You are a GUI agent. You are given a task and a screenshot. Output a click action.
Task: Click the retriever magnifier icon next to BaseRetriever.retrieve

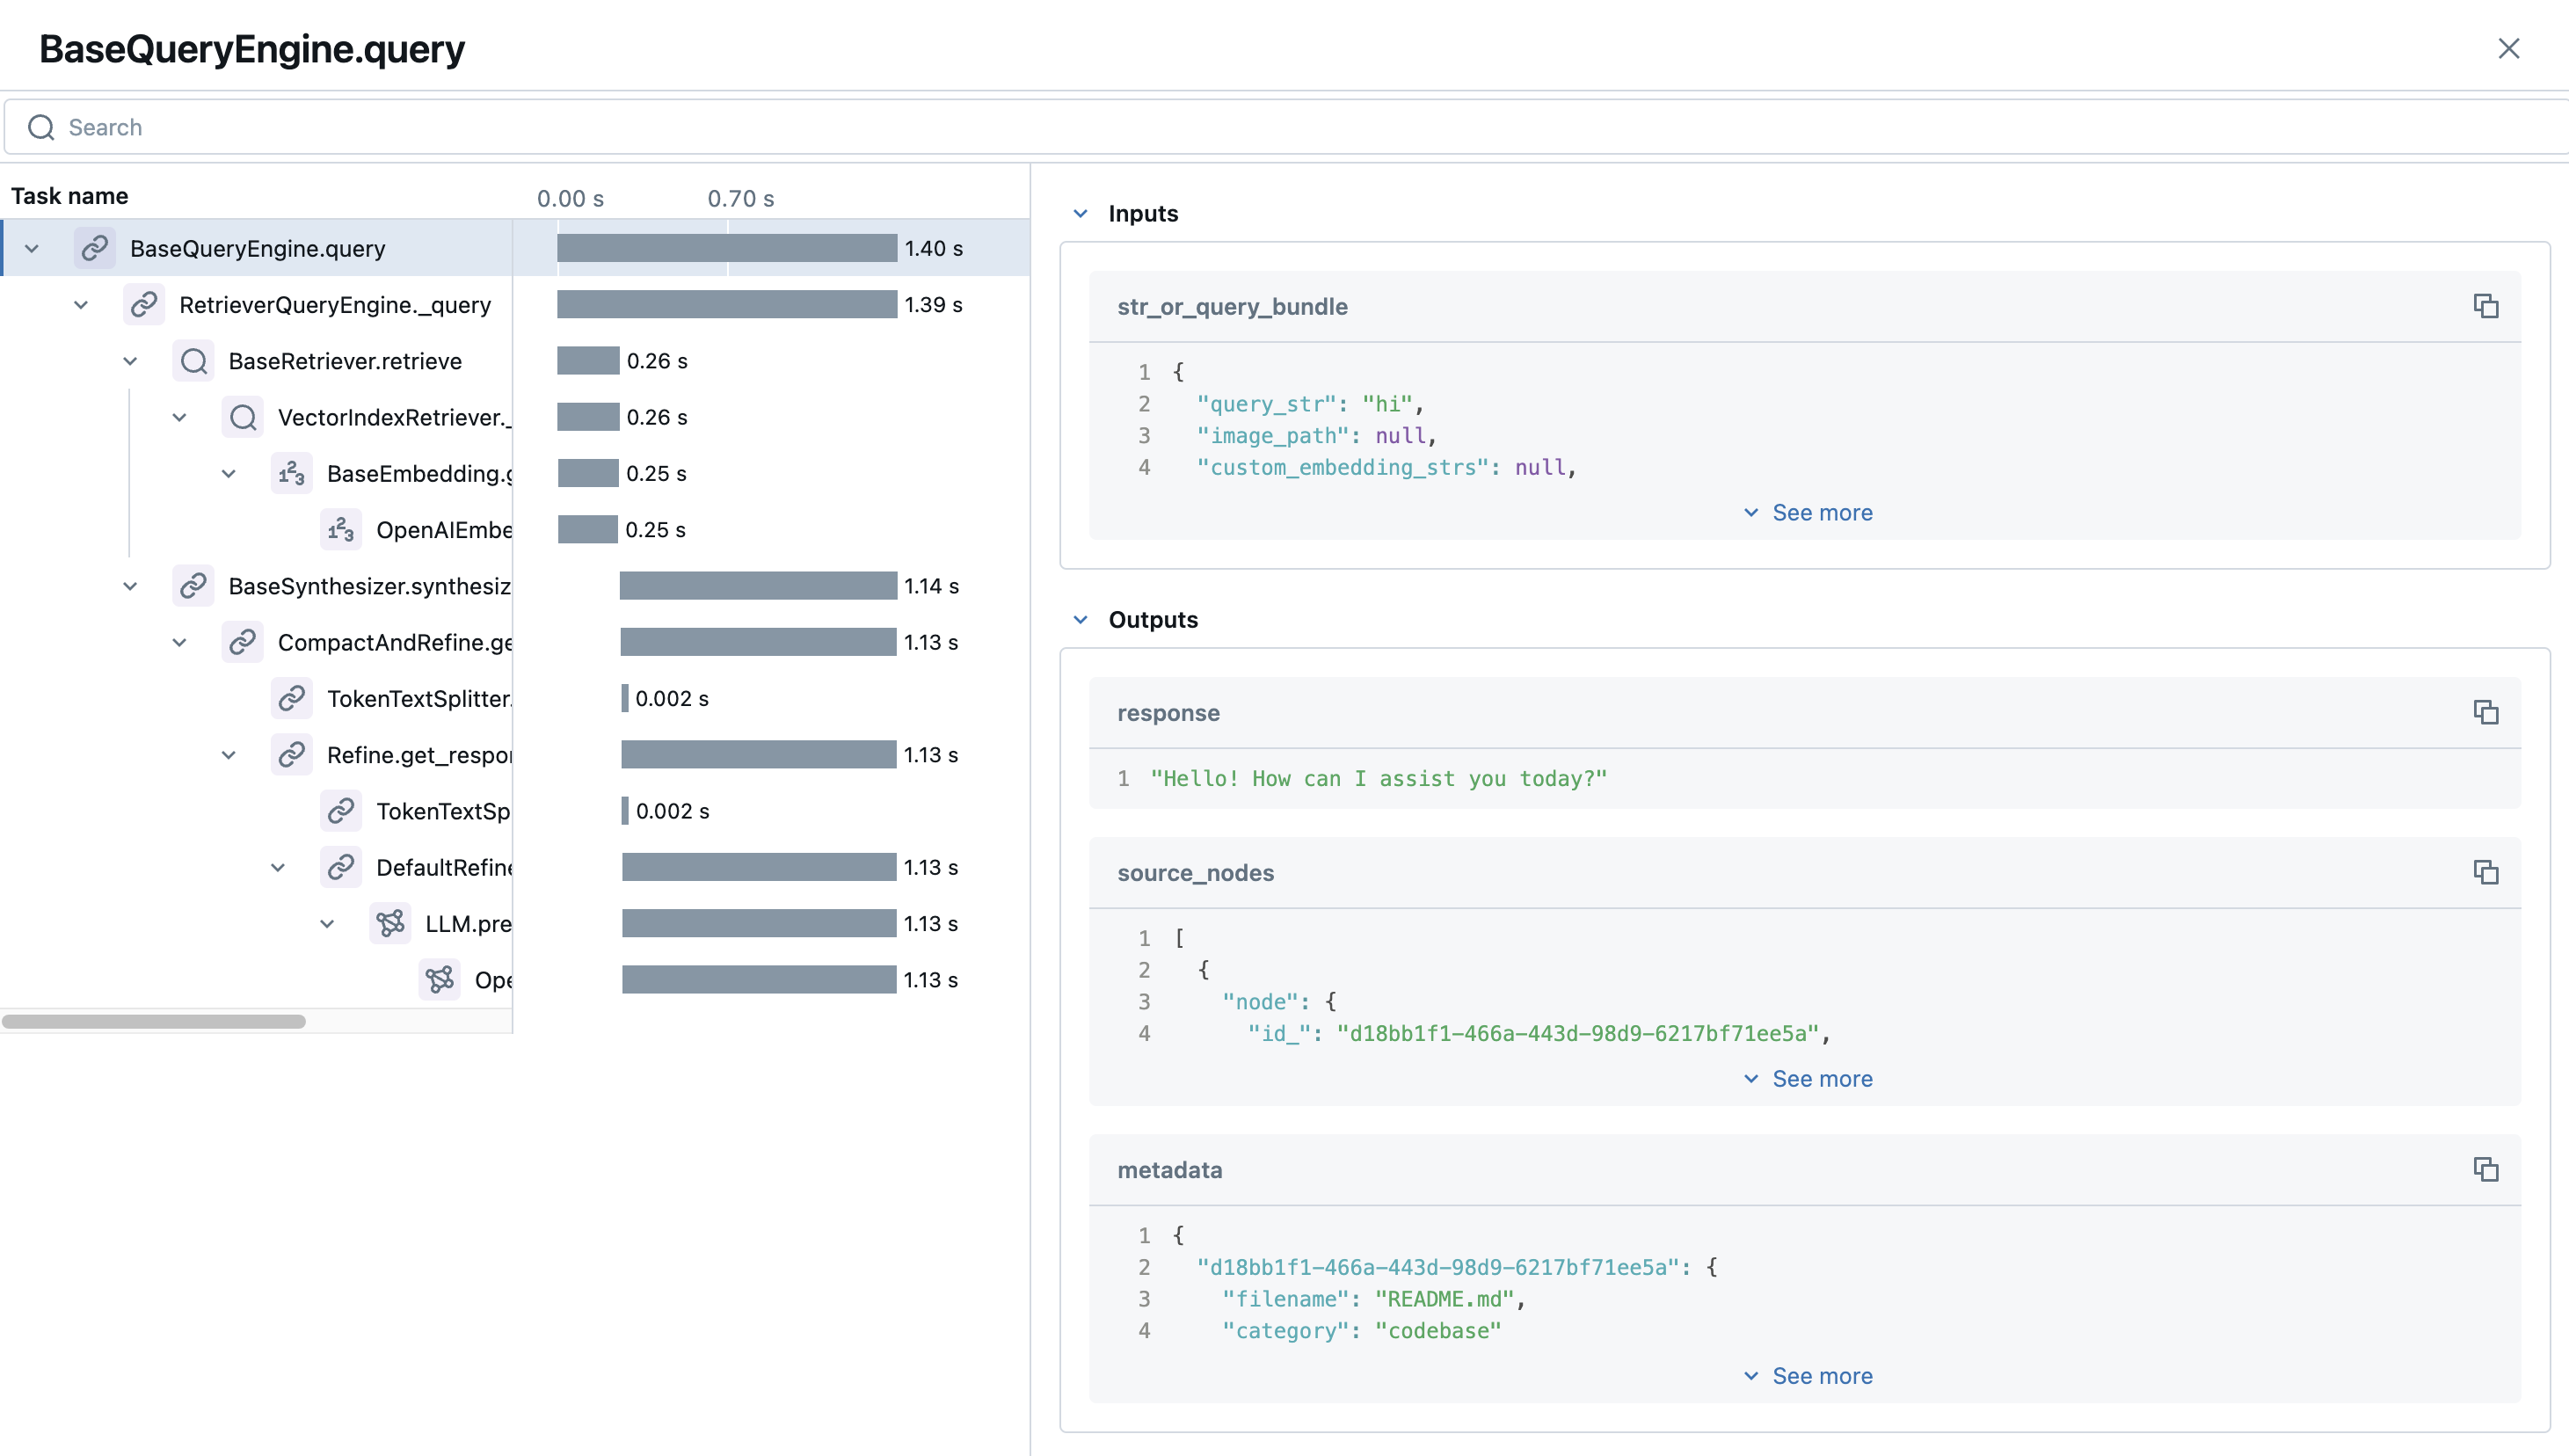pyautogui.click(x=194, y=361)
